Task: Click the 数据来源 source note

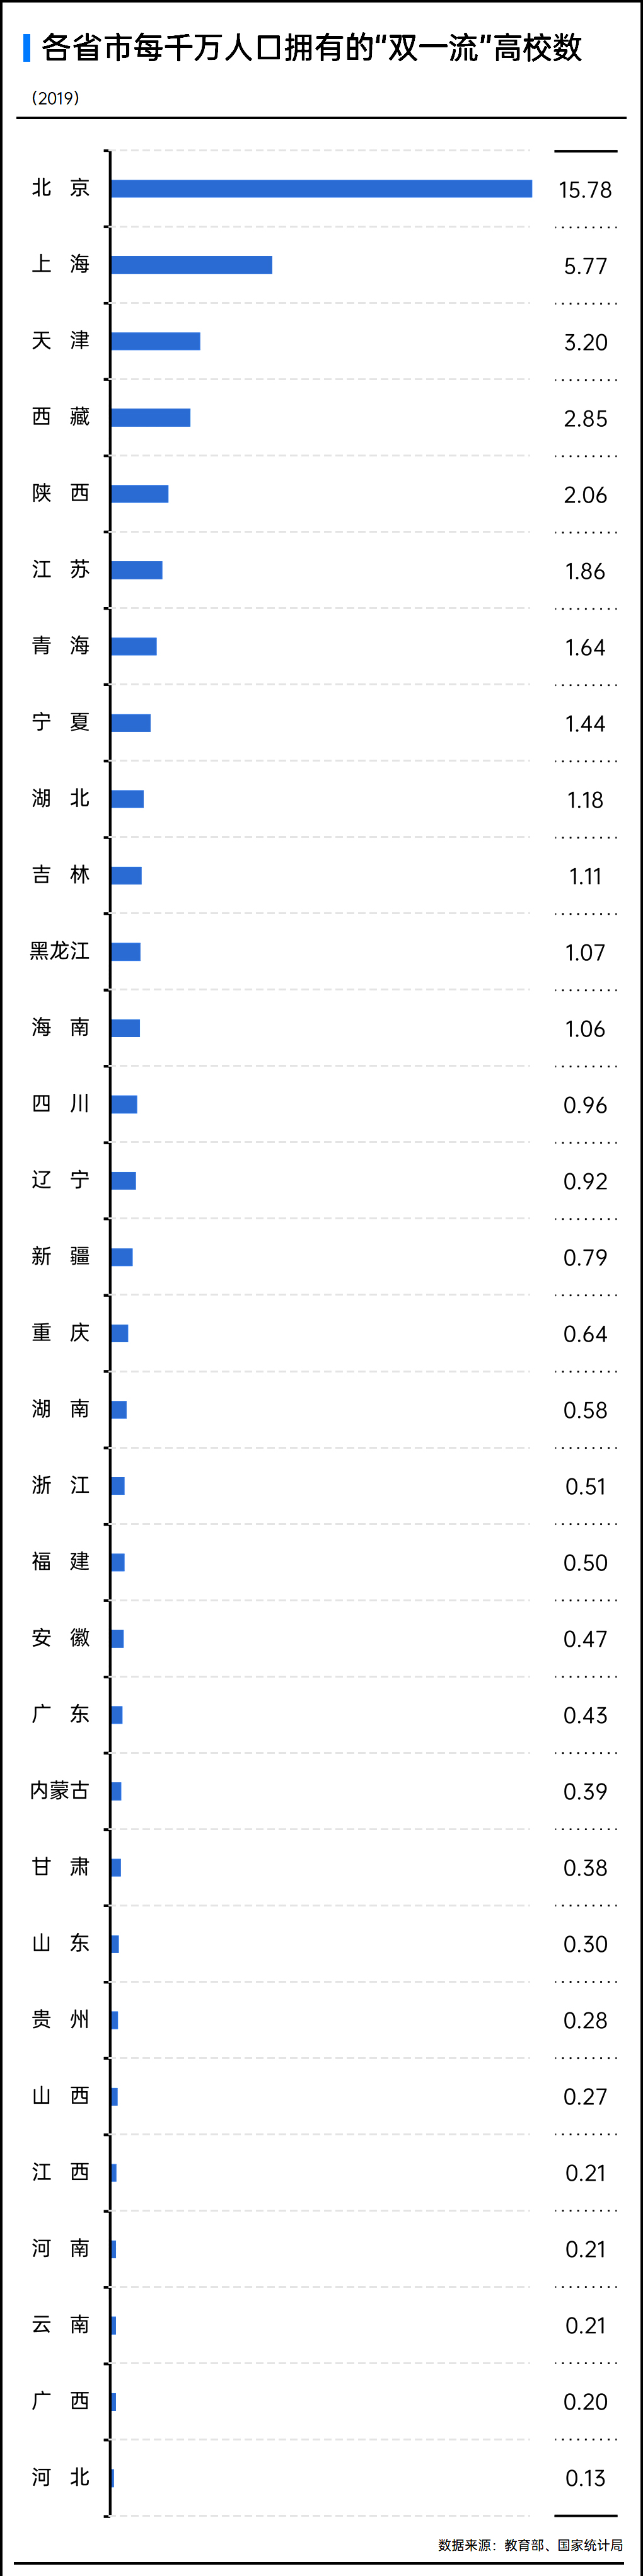Action: 530,2545
